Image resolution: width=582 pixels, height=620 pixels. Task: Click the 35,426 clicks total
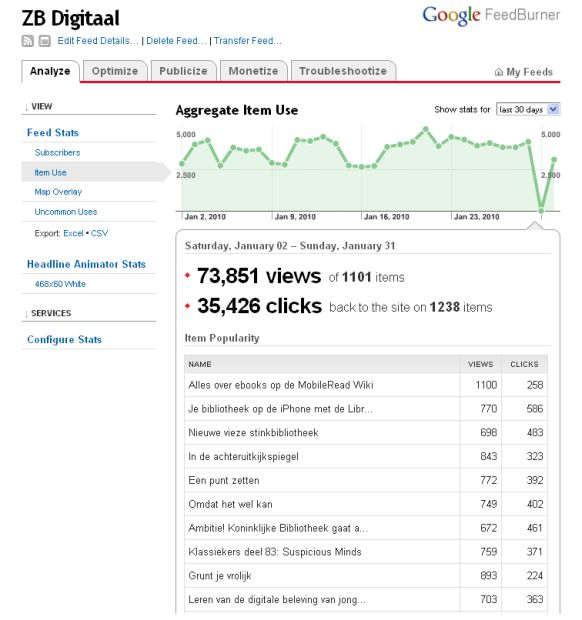tap(260, 306)
